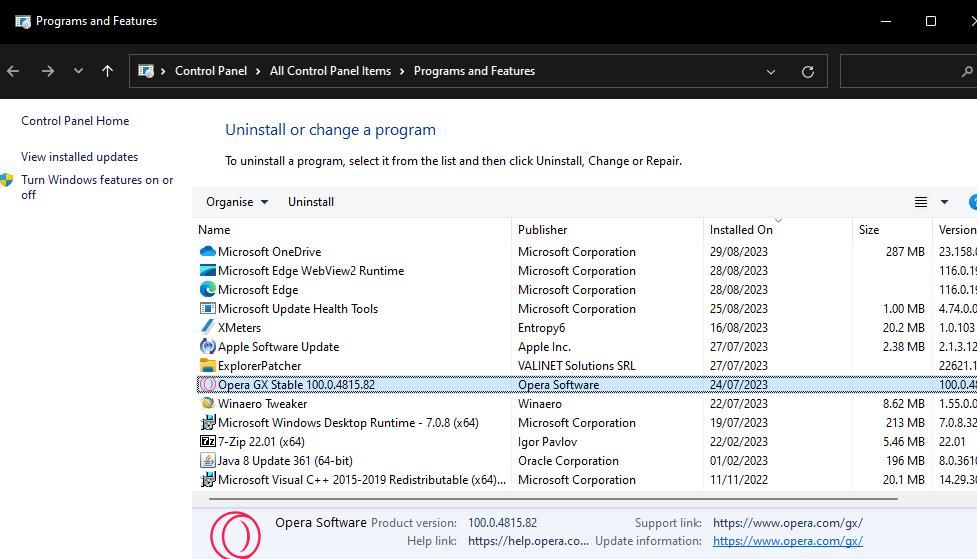Open View installed updates link

[80, 157]
